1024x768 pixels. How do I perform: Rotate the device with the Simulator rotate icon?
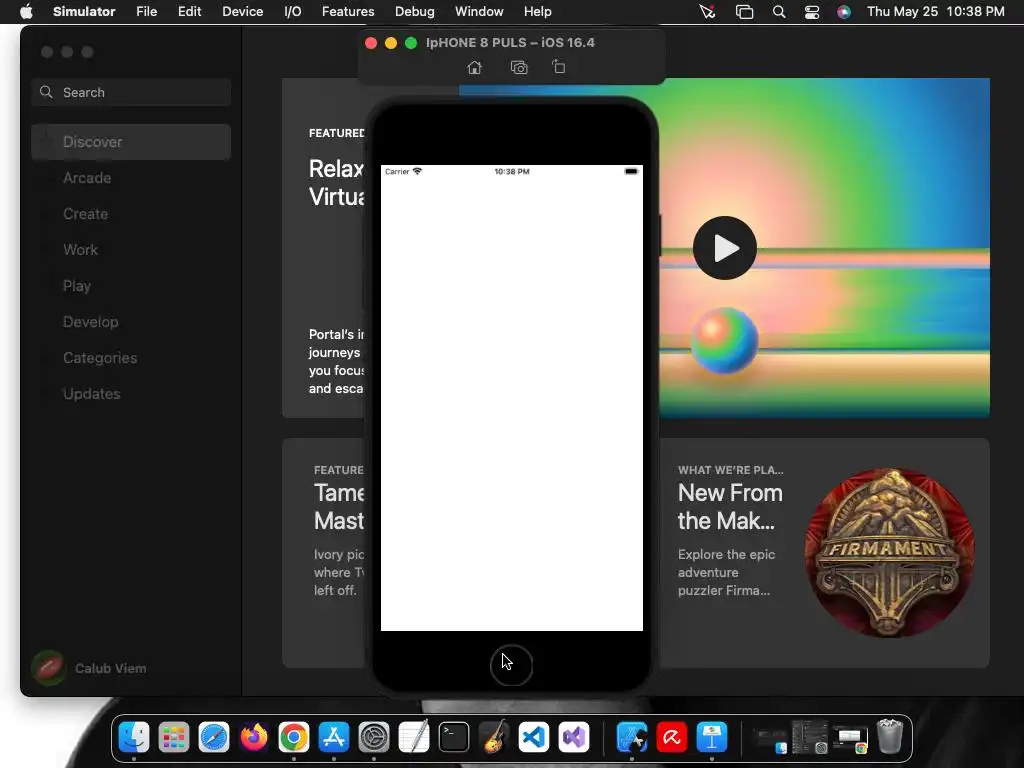pos(559,67)
